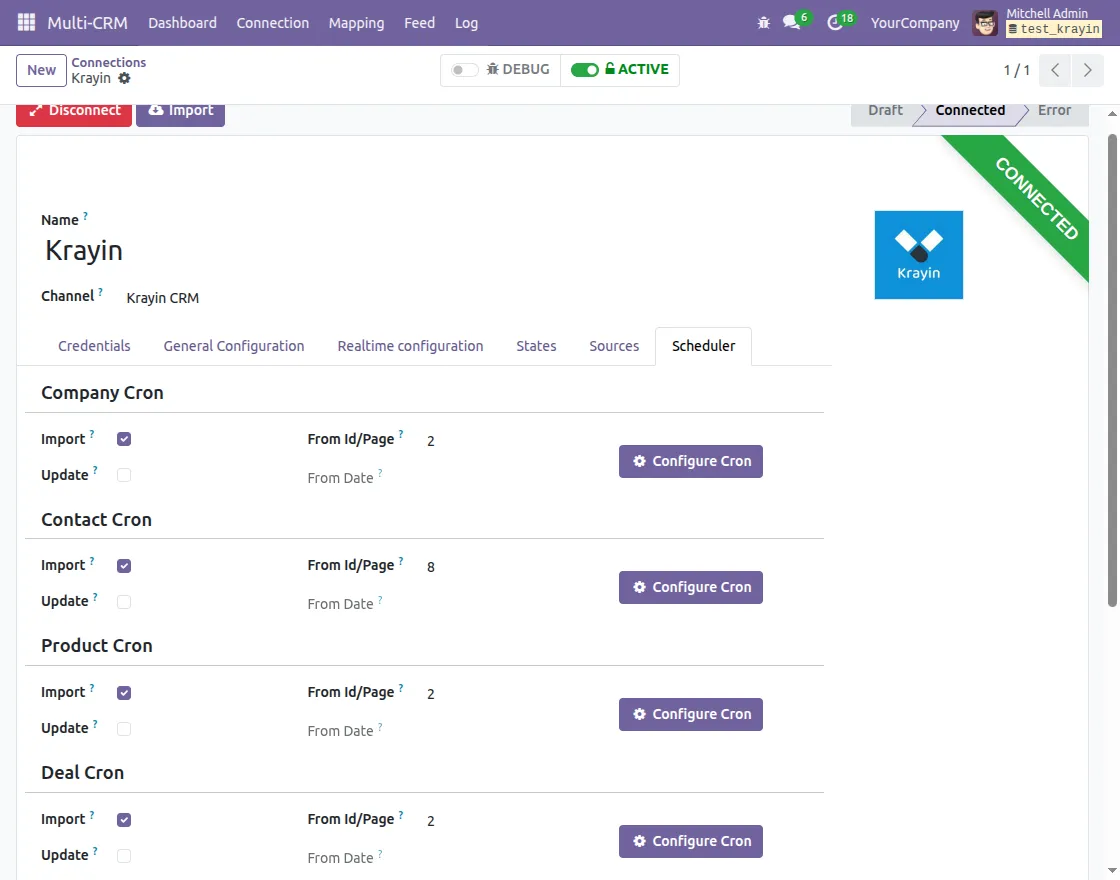Screen dimensions: 1120x880
Task: Select the Error status stage
Action: pyautogui.click(x=1054, y=111)
